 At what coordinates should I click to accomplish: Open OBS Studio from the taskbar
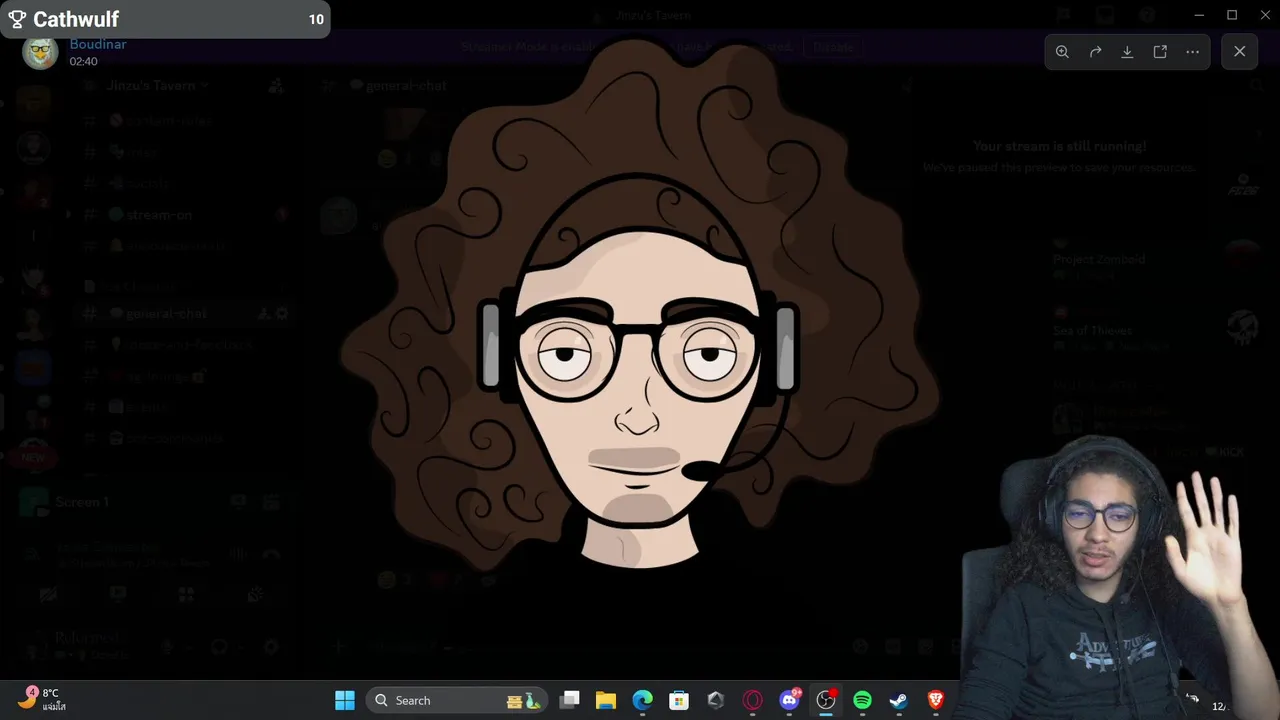coord(826,700)
